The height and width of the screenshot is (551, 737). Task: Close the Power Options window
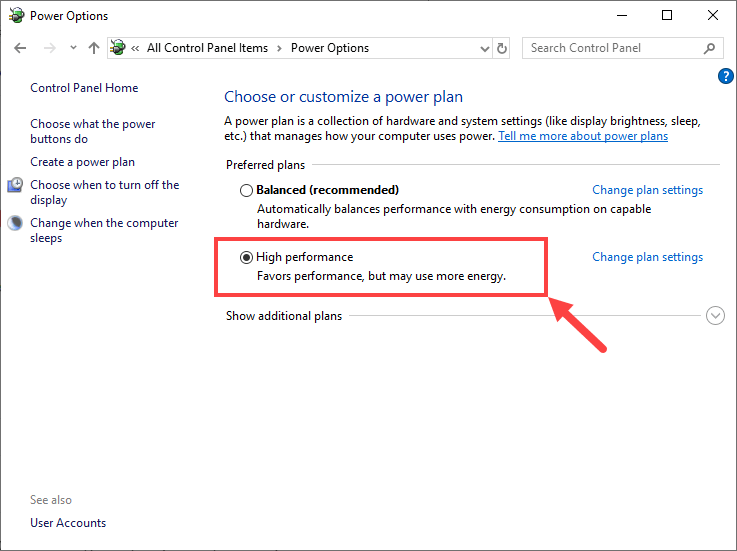713,16
